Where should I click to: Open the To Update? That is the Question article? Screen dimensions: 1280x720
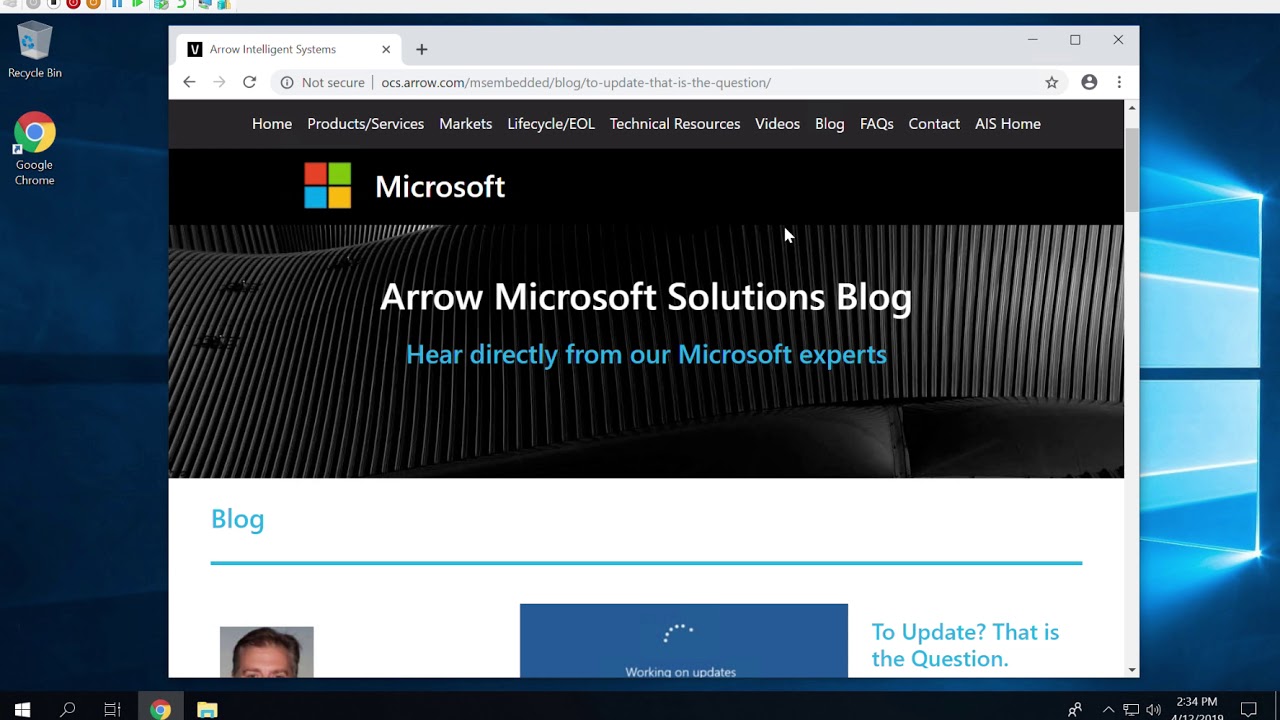965,645
